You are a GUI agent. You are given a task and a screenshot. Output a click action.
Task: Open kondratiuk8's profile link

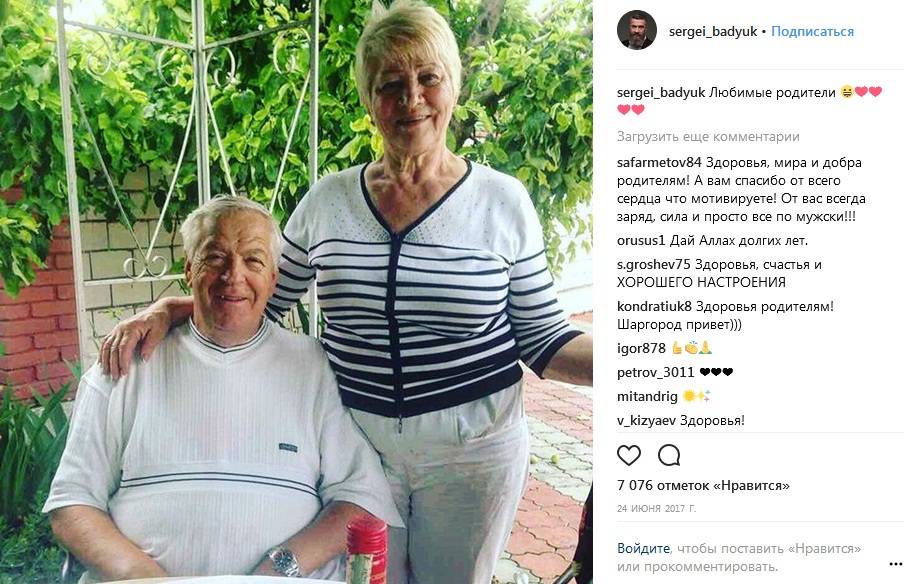pyautogui.click(x=654, y=306)
